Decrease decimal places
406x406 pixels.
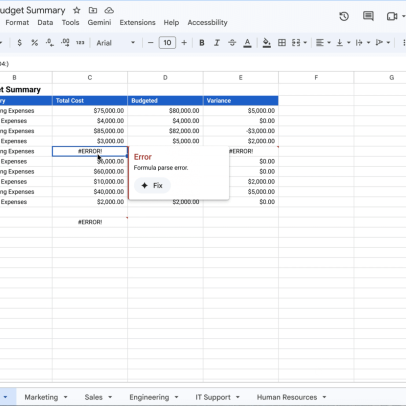pos(50,43)
